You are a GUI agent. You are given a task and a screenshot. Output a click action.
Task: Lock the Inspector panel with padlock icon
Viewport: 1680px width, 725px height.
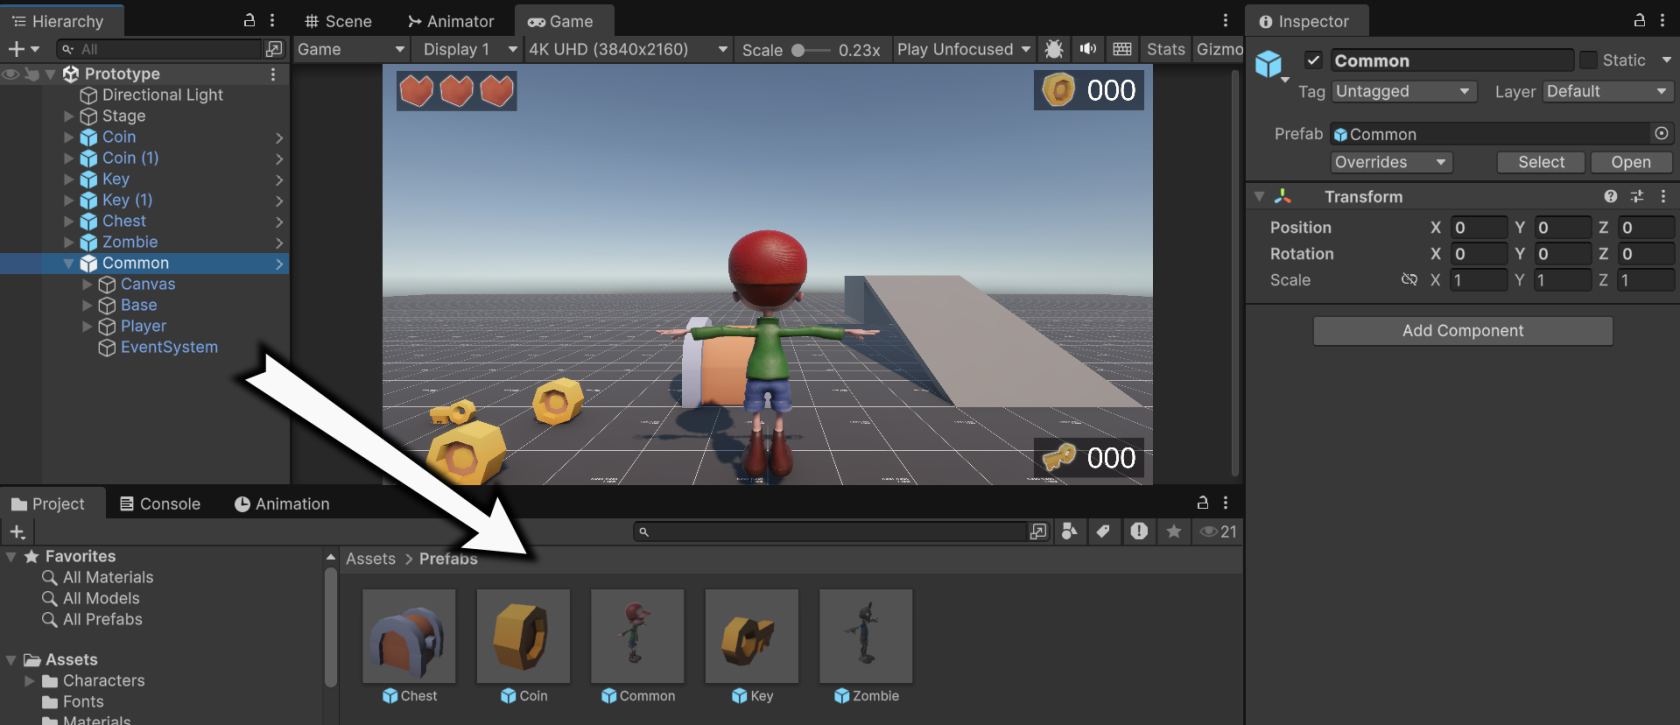(x=1639, y=20)
